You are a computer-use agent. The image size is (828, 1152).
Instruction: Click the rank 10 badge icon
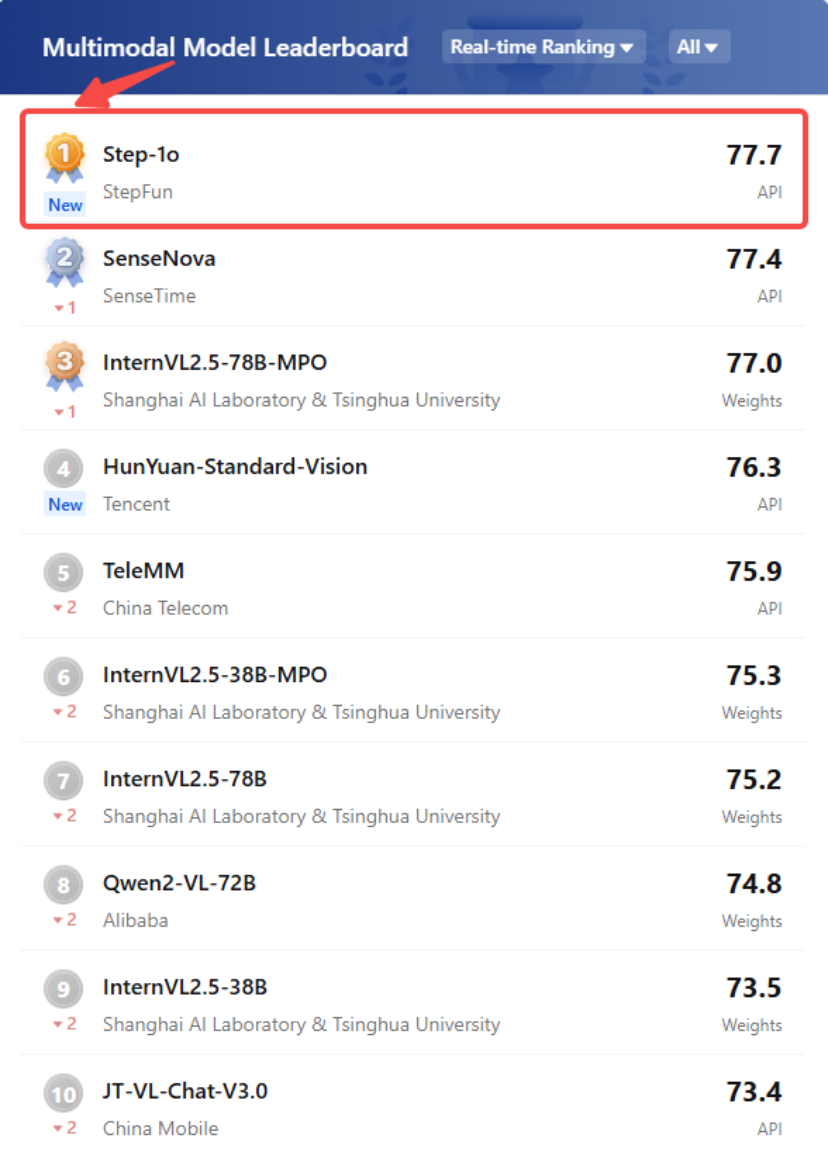64,1094
